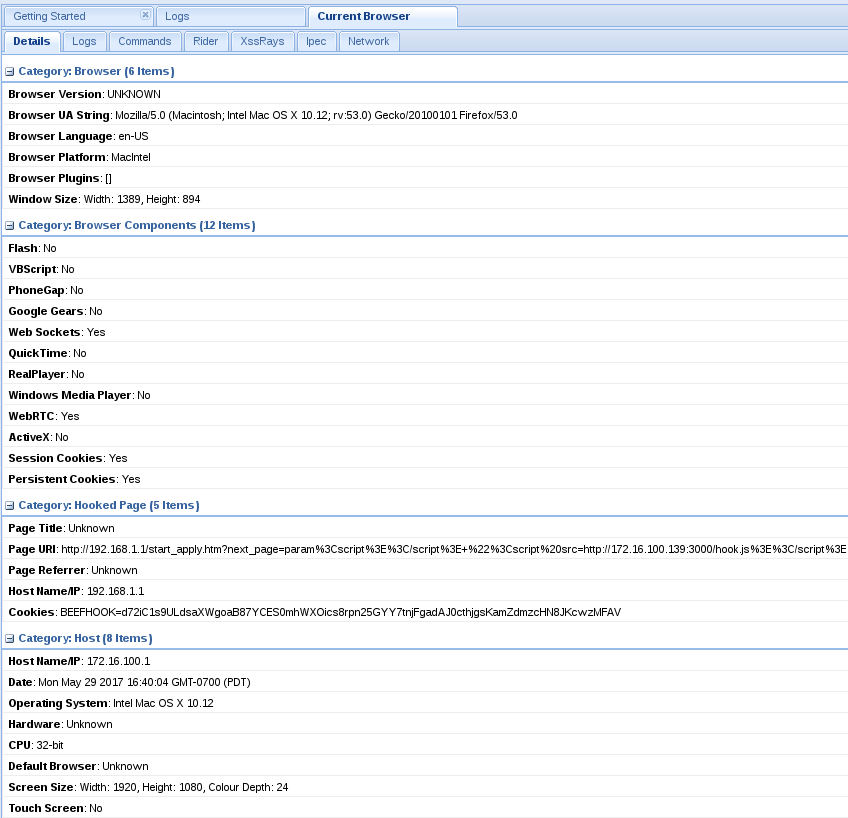848x818 pixels.
Task: Select the CPU: 32-bit row
Action: click(x=425, y=746)
